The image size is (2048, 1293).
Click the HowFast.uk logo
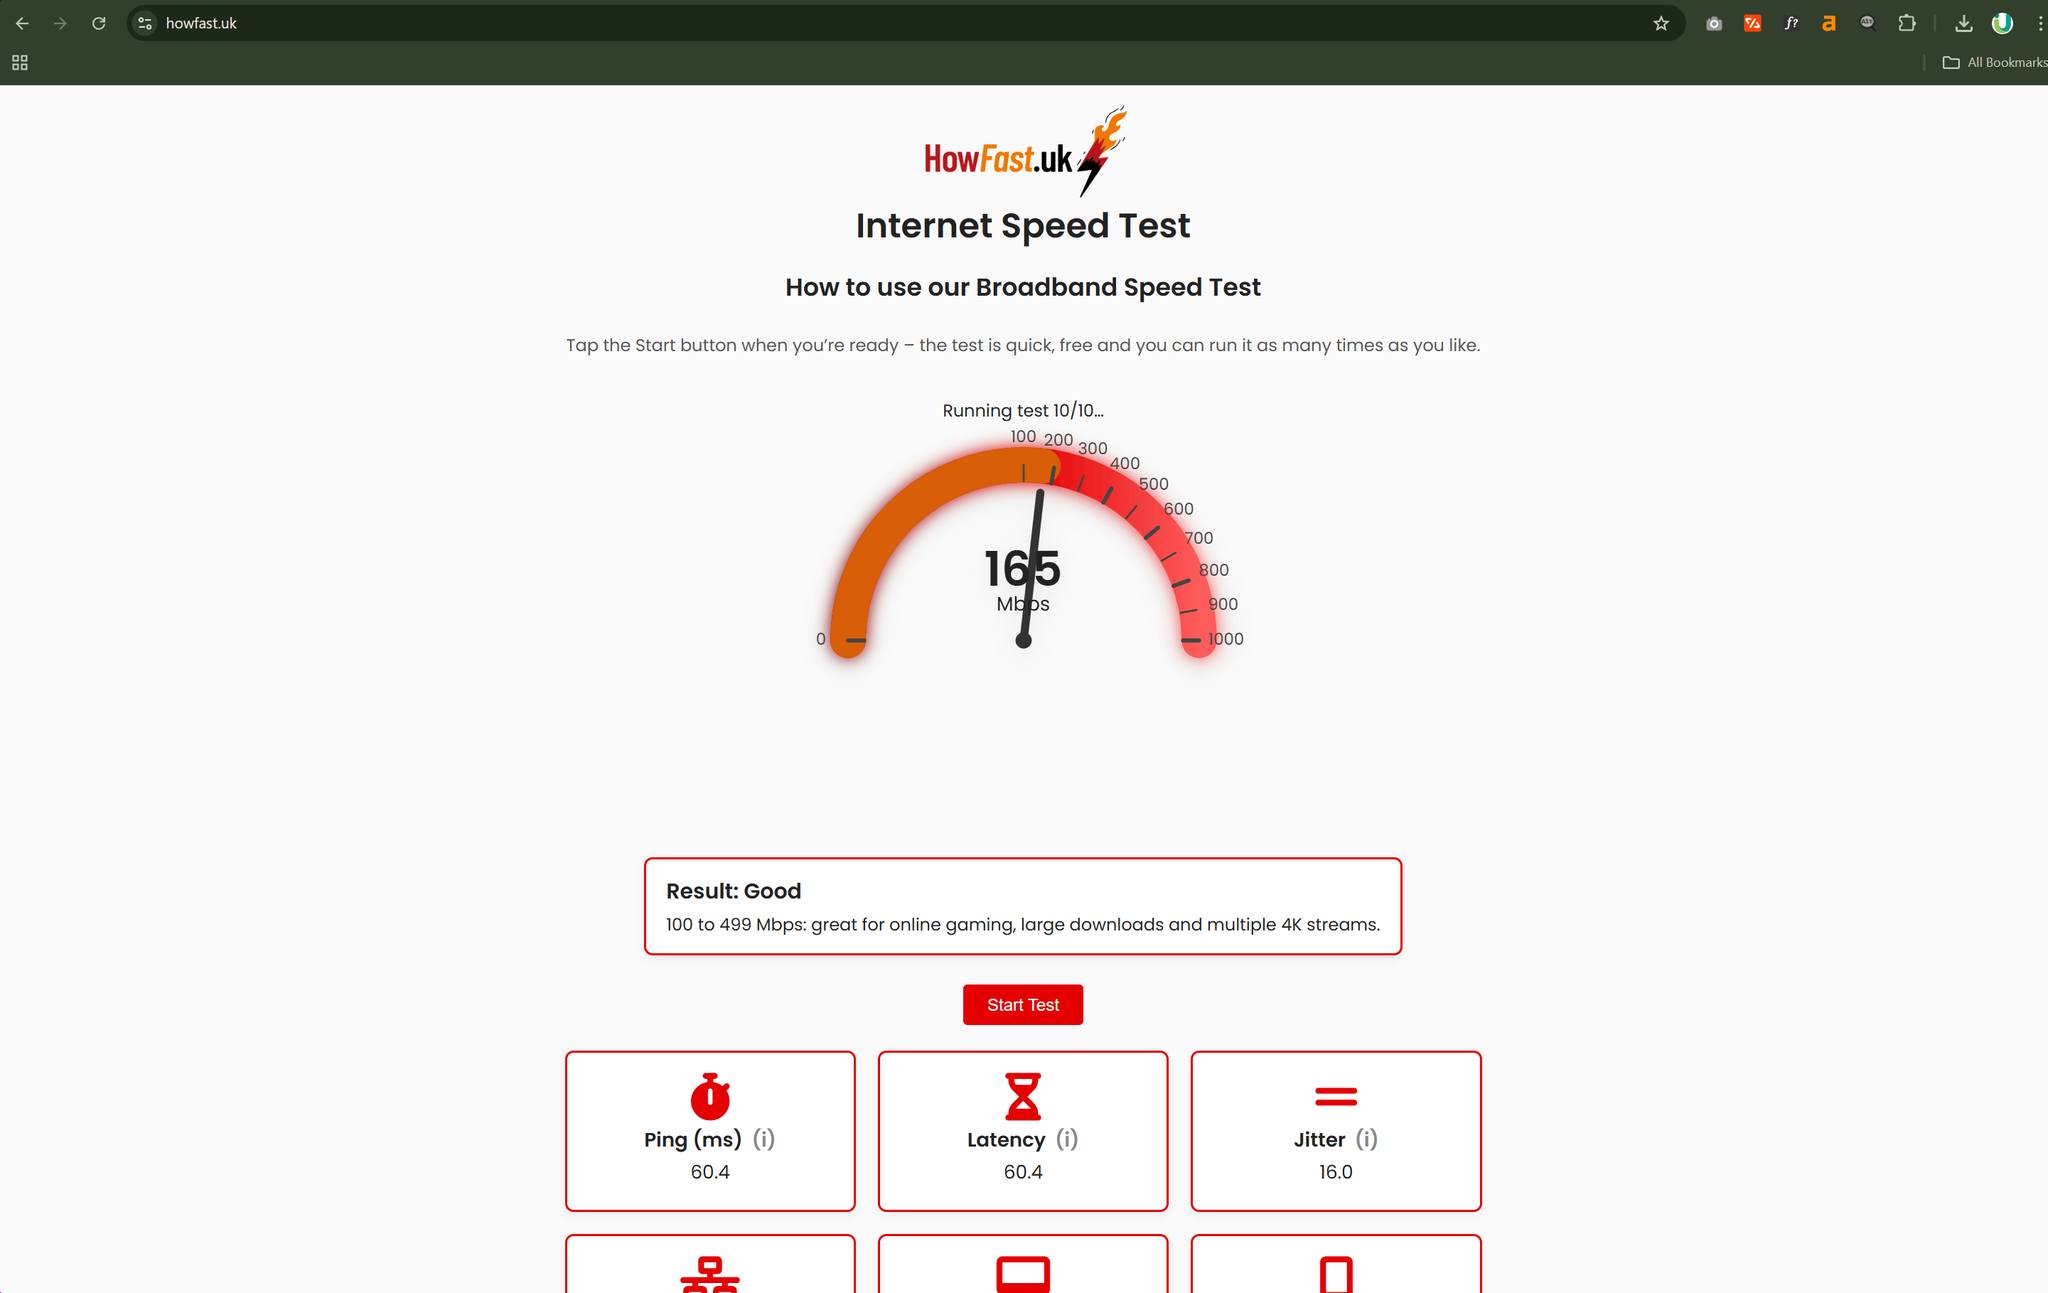pyautogui.click(x=1024, y=152)
